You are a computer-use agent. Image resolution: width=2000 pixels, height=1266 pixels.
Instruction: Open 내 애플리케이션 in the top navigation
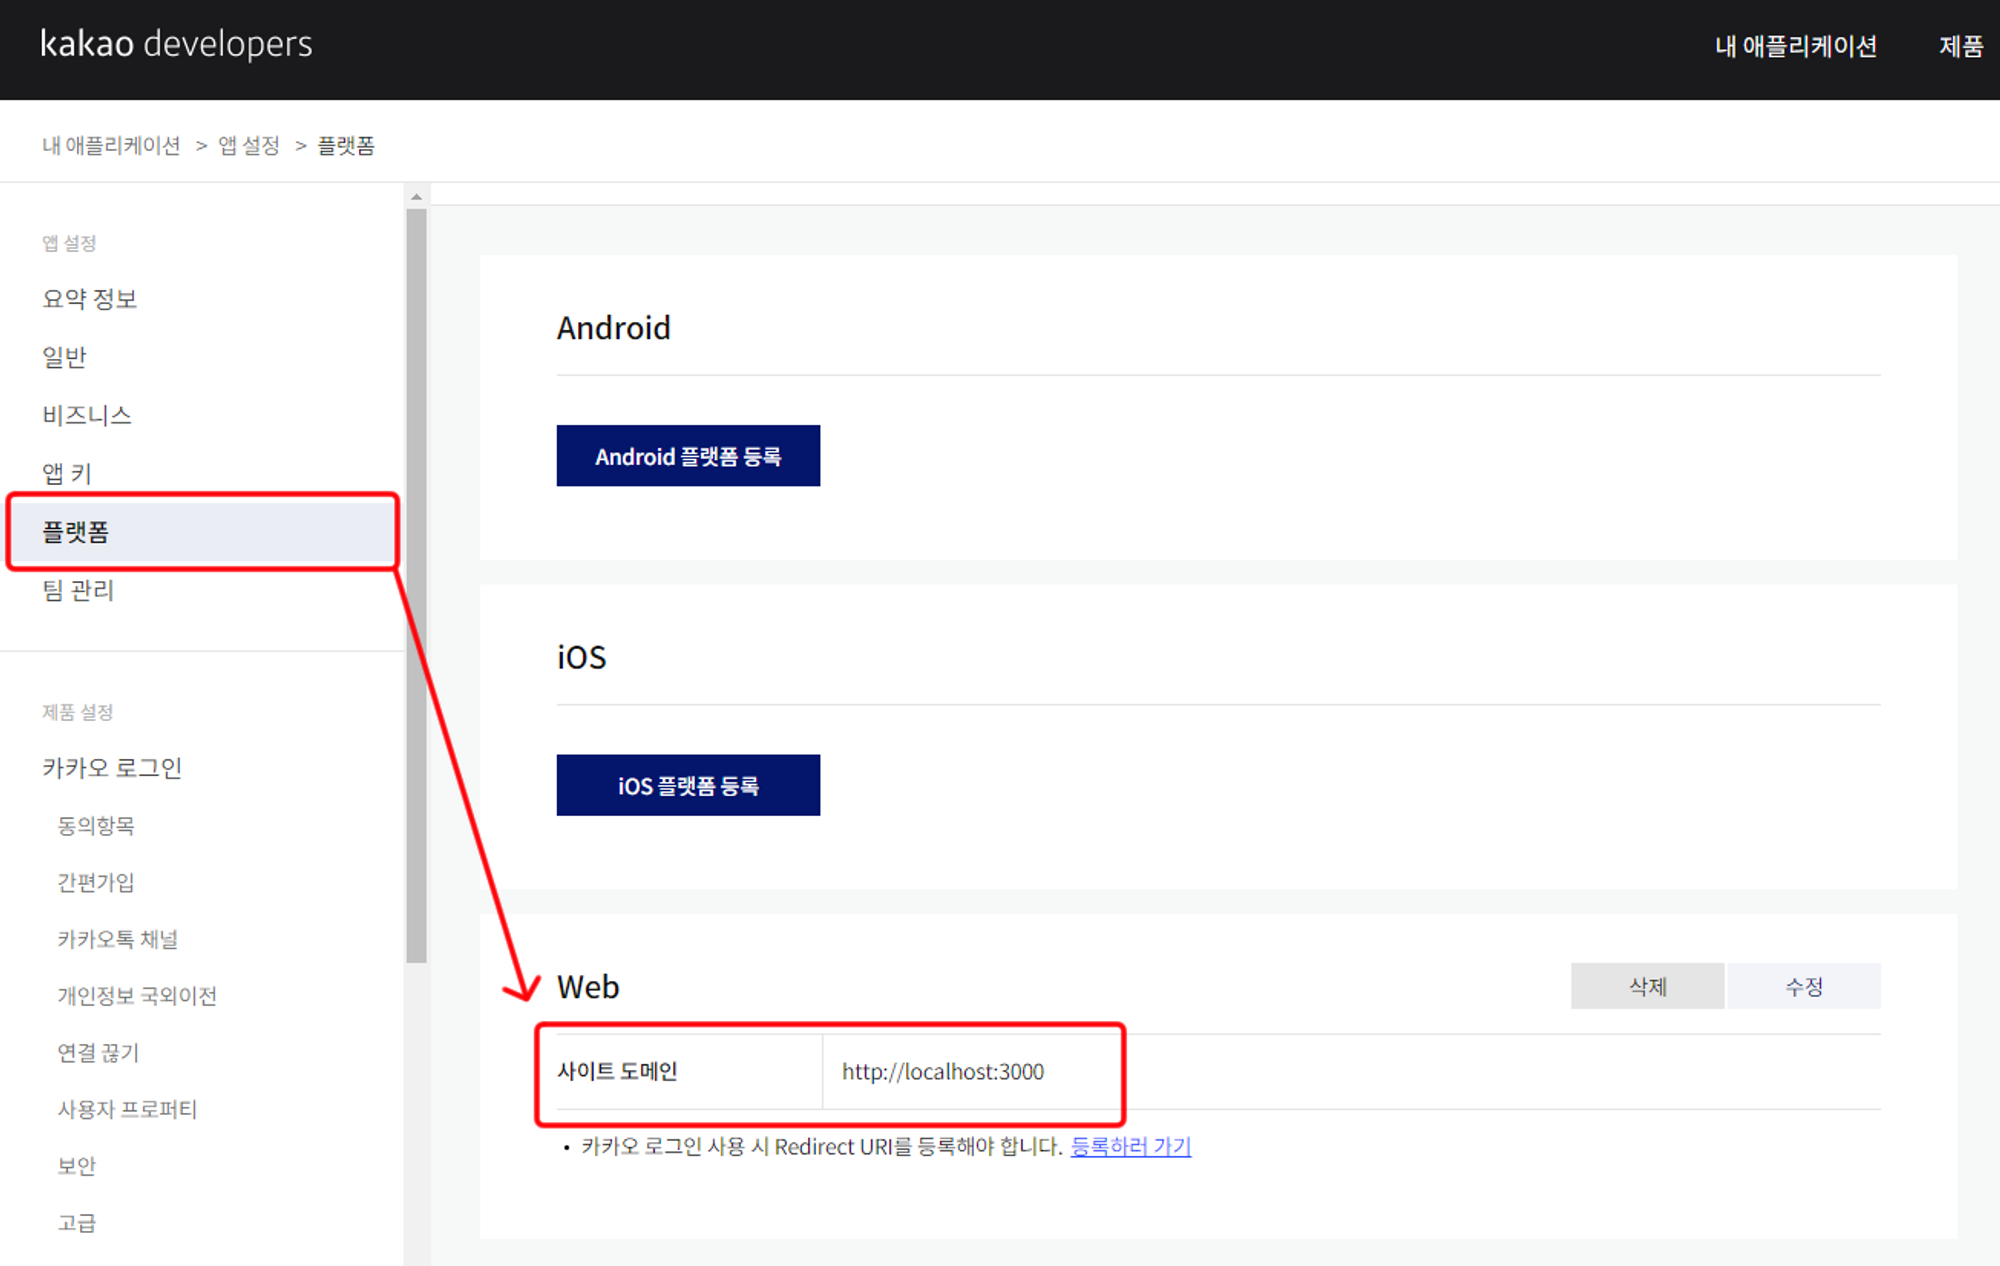(x=1795, y=46)
